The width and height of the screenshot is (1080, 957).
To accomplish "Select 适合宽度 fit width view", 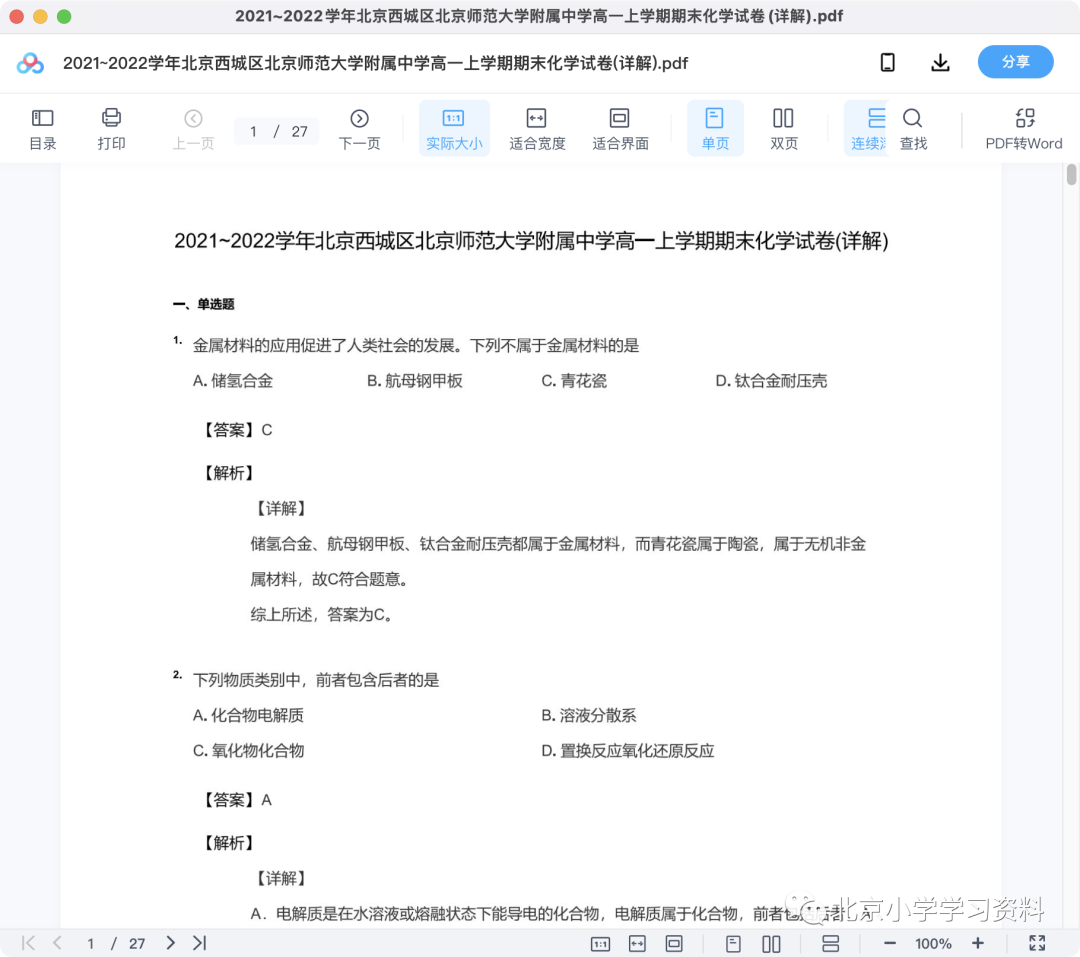I will click(537, 129).
